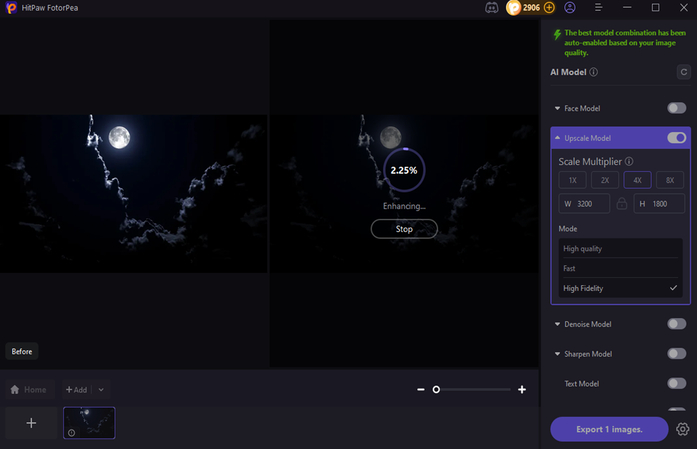Zoom in with the plus icon
This screenshot has height=449, width=697.
(522, 389)
